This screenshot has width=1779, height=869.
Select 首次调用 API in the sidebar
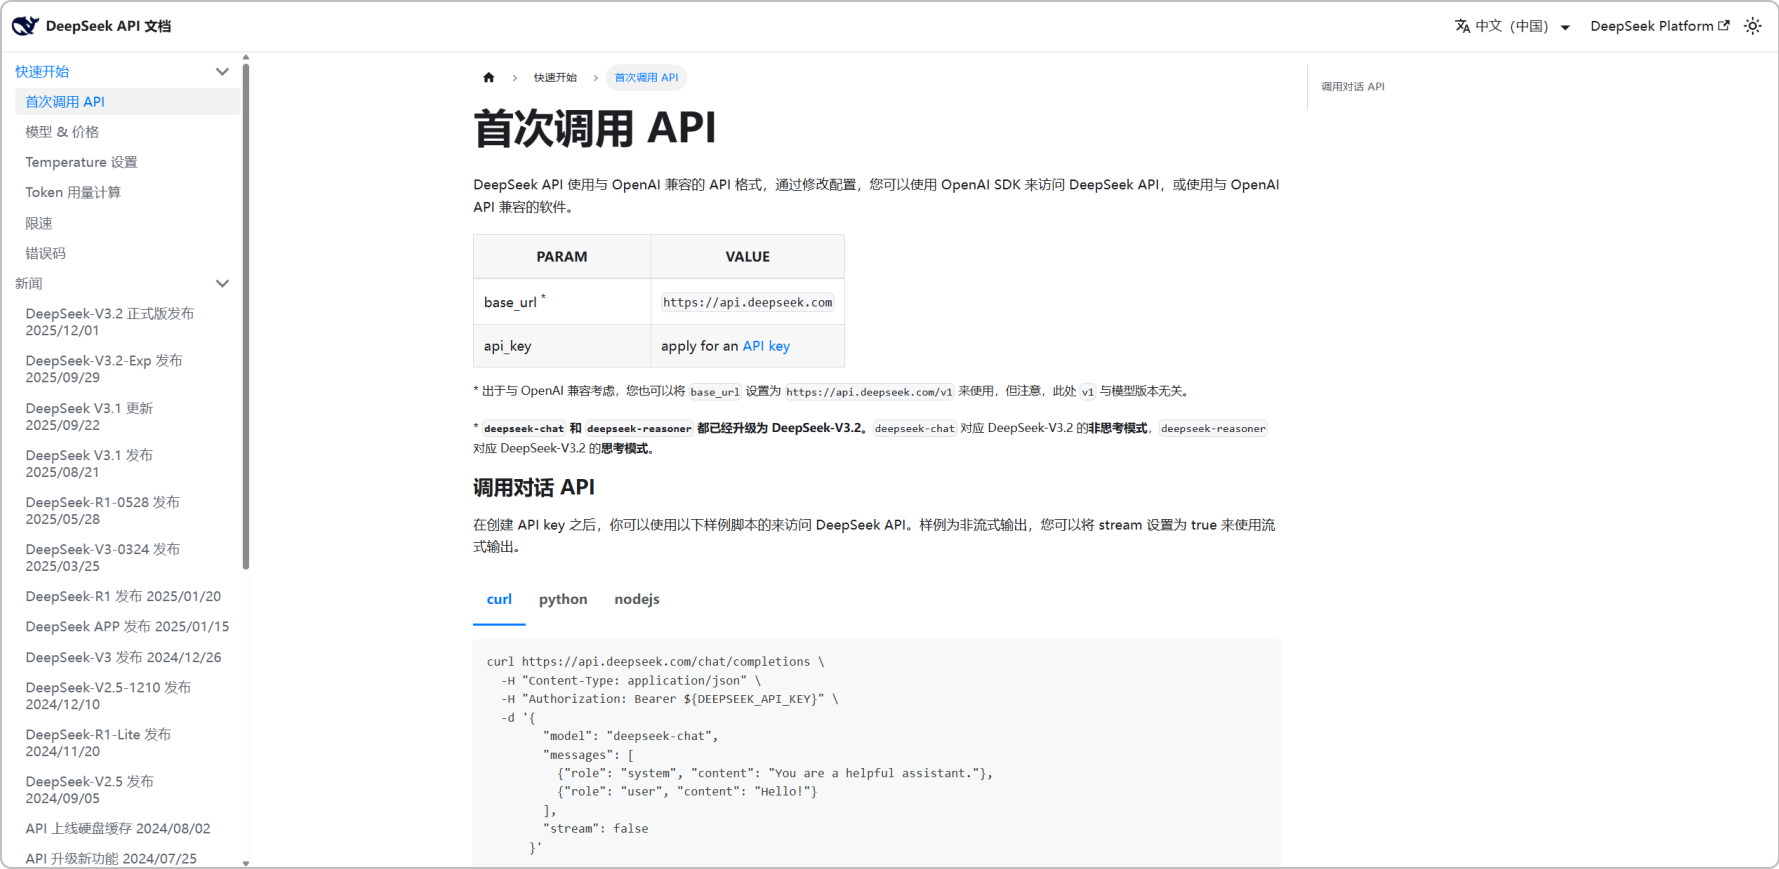(x=128, y=102)
